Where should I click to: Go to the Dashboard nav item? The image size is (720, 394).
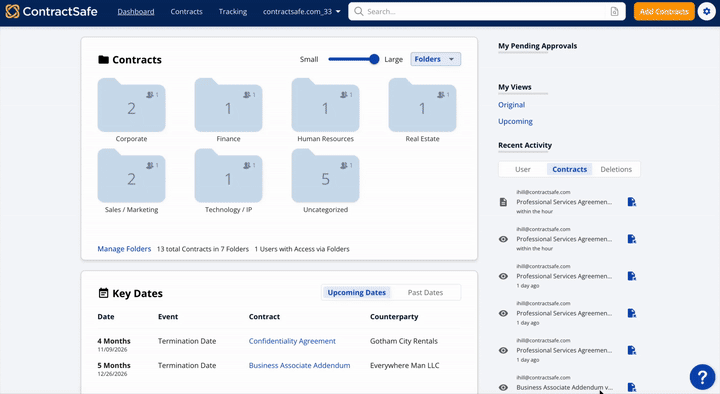pyautogui.click(x=136, y=11)
